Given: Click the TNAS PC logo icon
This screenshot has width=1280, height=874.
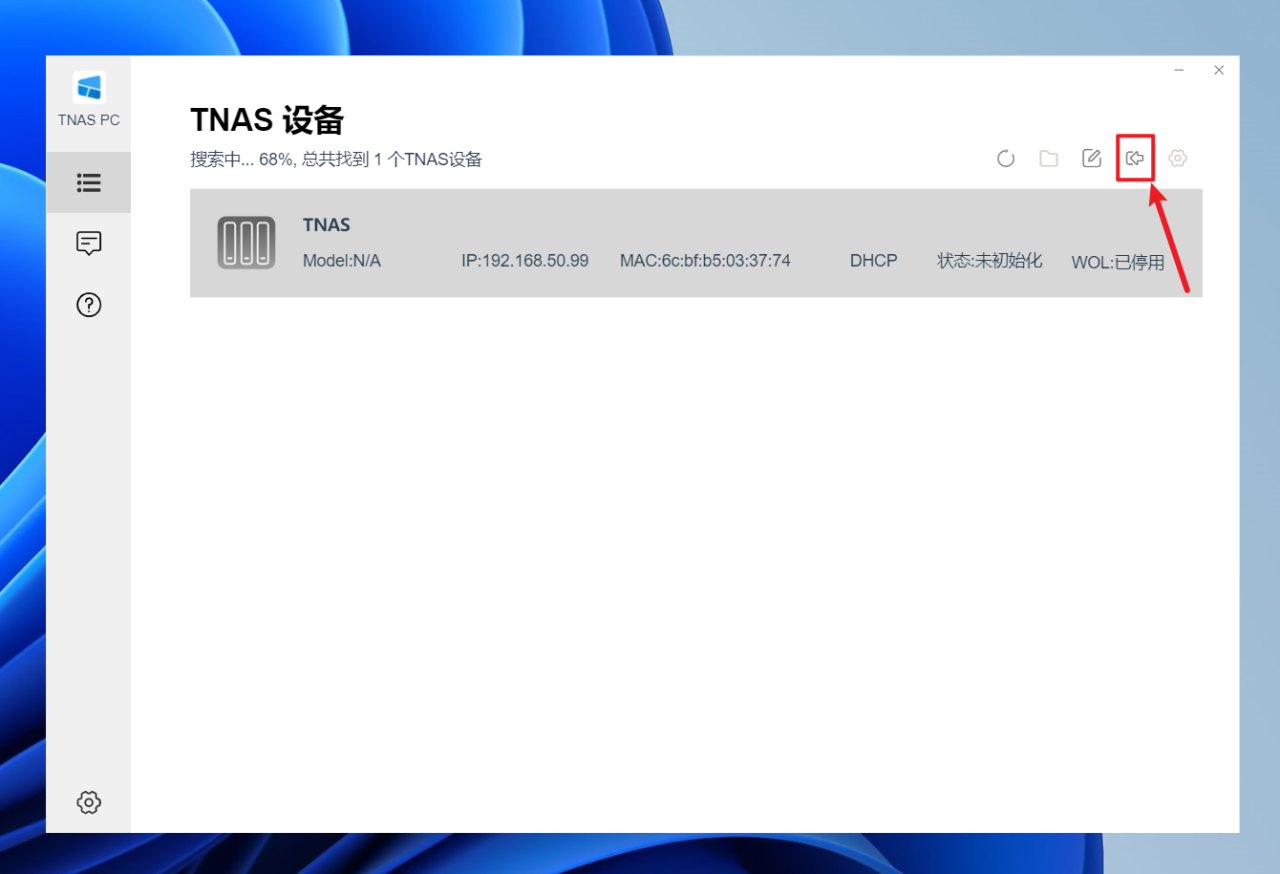Looking at the screenshot, I should click(x=89, y=88).
